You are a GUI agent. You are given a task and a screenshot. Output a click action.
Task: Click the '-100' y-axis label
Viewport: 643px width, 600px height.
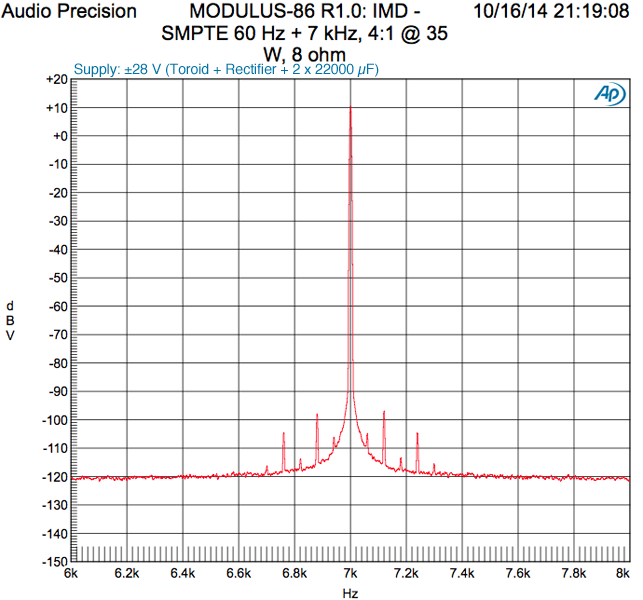(x=55, y=420)
